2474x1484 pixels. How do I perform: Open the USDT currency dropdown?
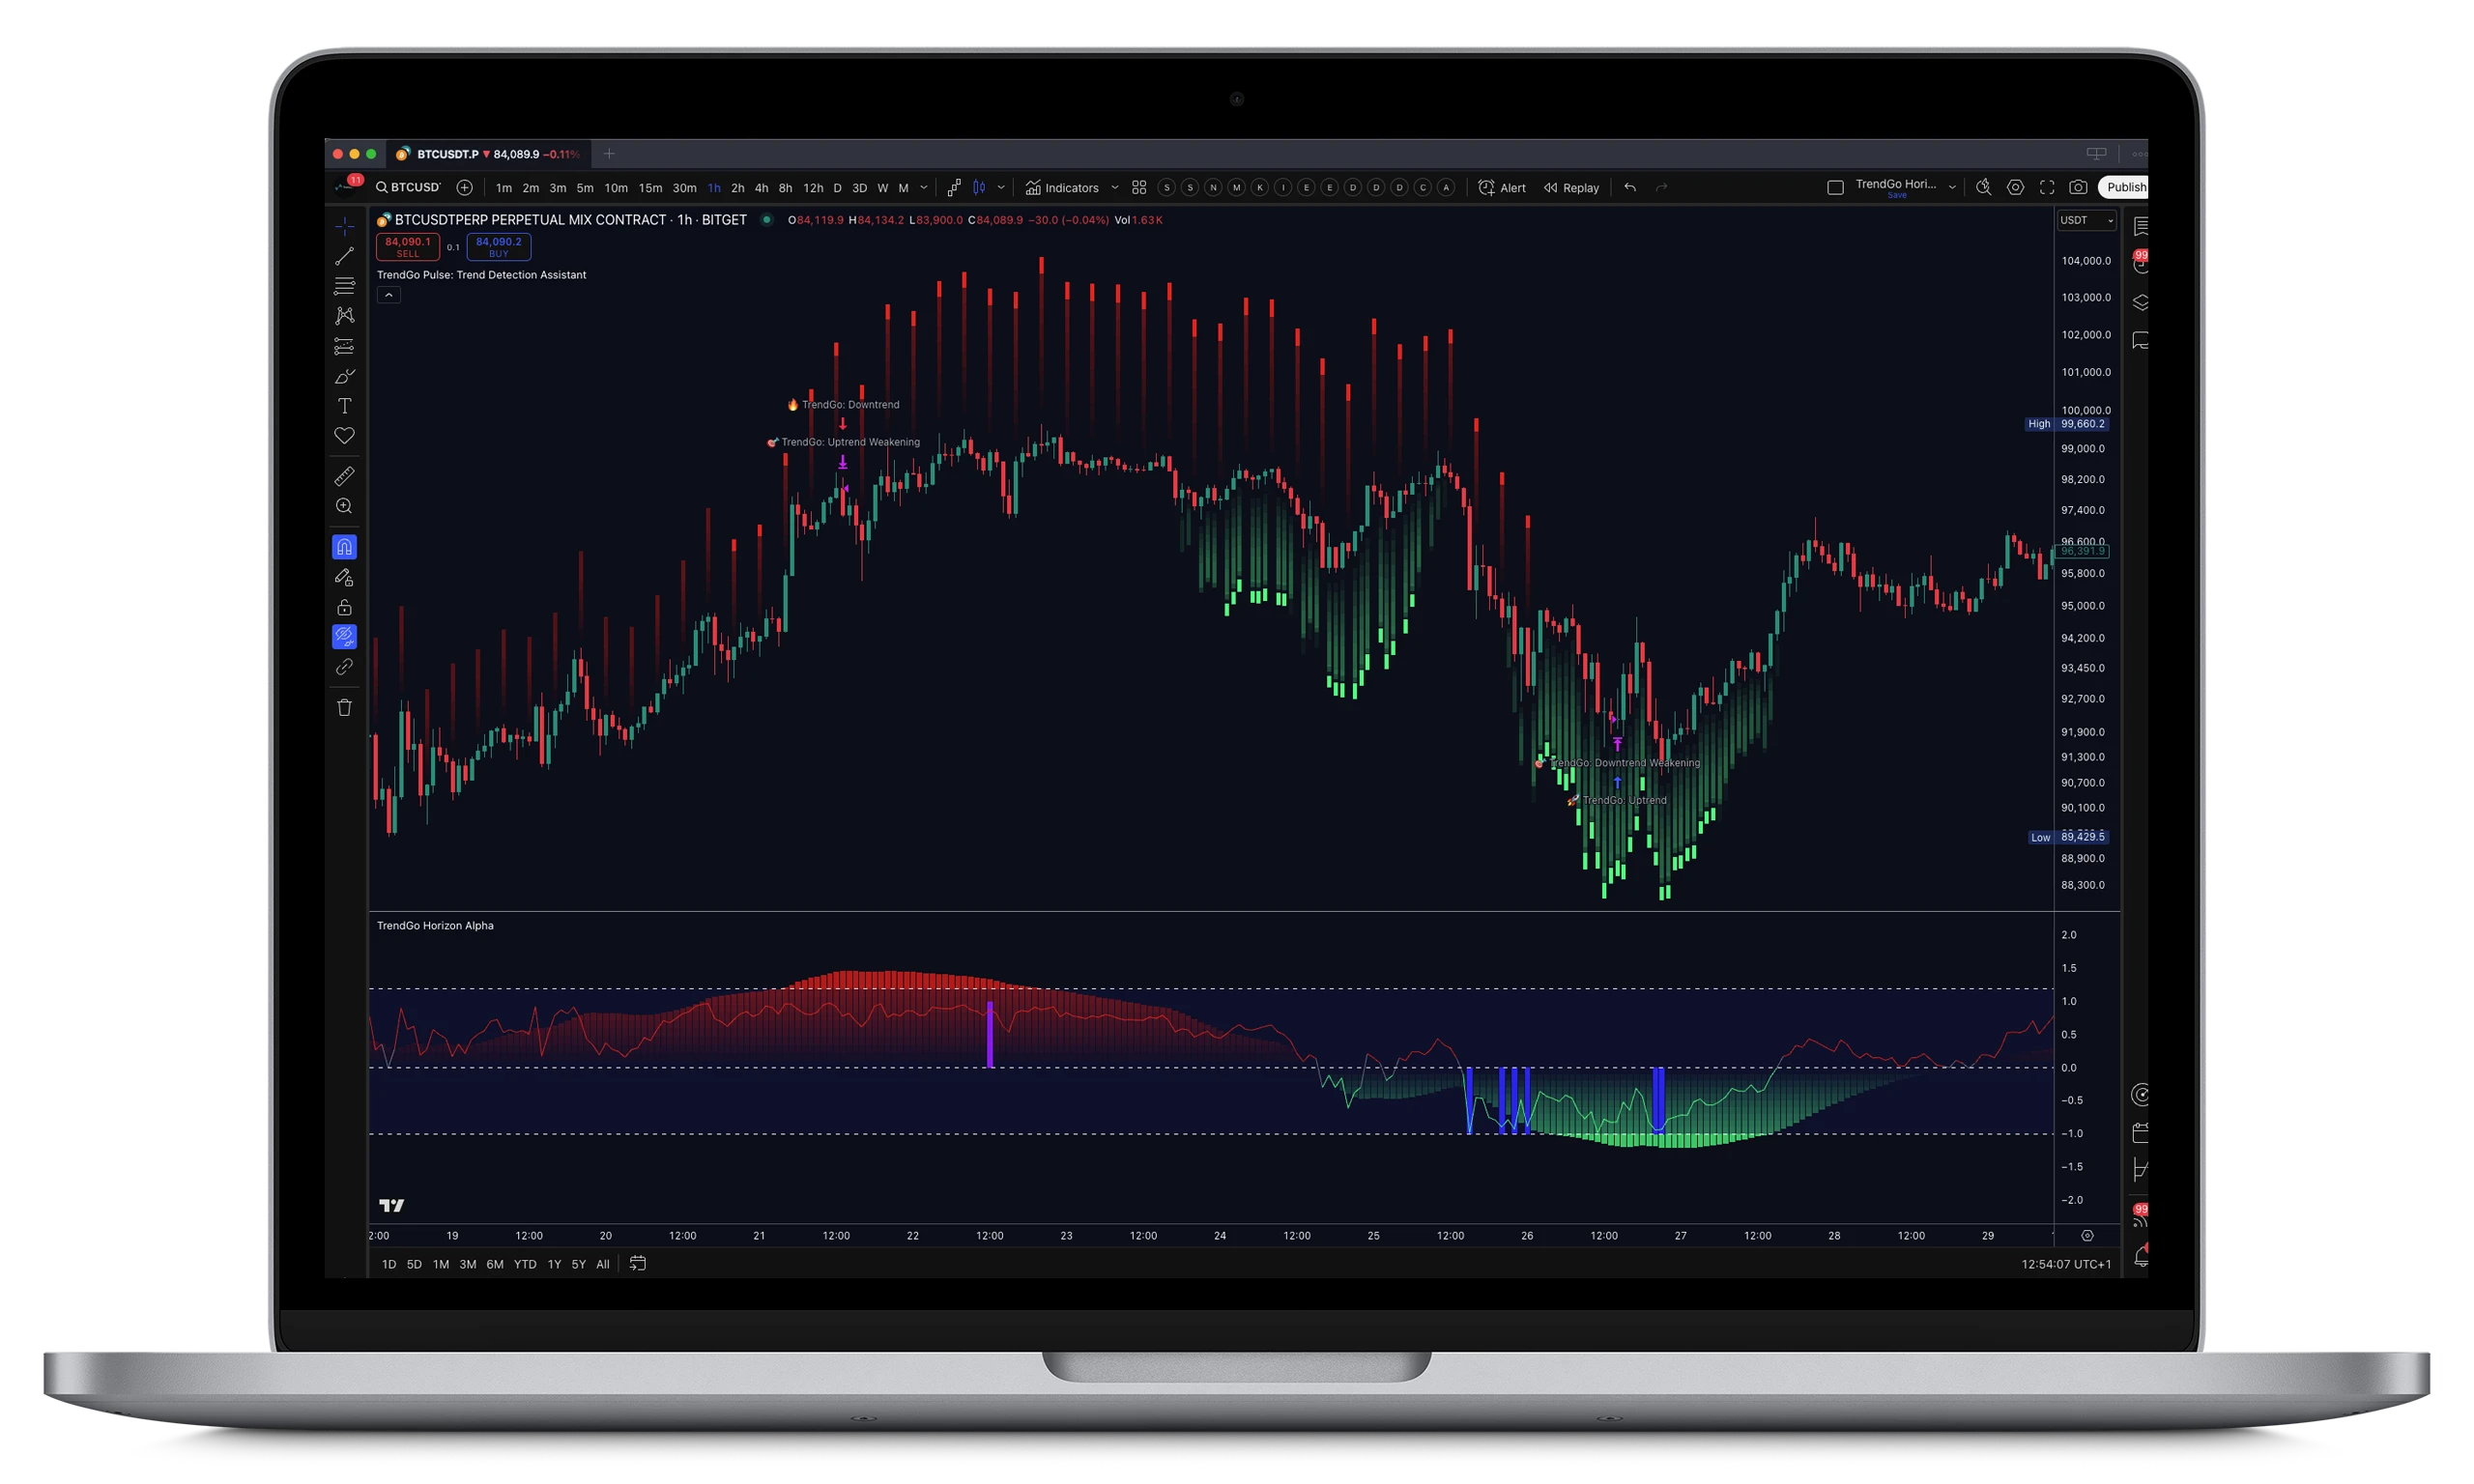[2087, 220]
